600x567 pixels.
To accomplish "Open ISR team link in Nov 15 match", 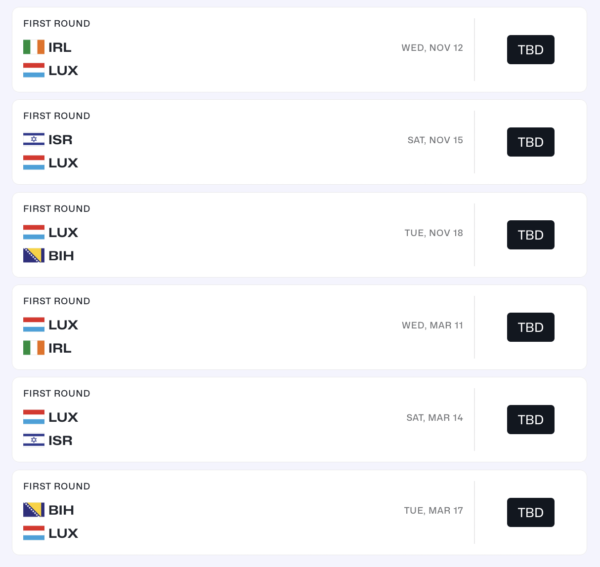I will (x=60, y=140).
